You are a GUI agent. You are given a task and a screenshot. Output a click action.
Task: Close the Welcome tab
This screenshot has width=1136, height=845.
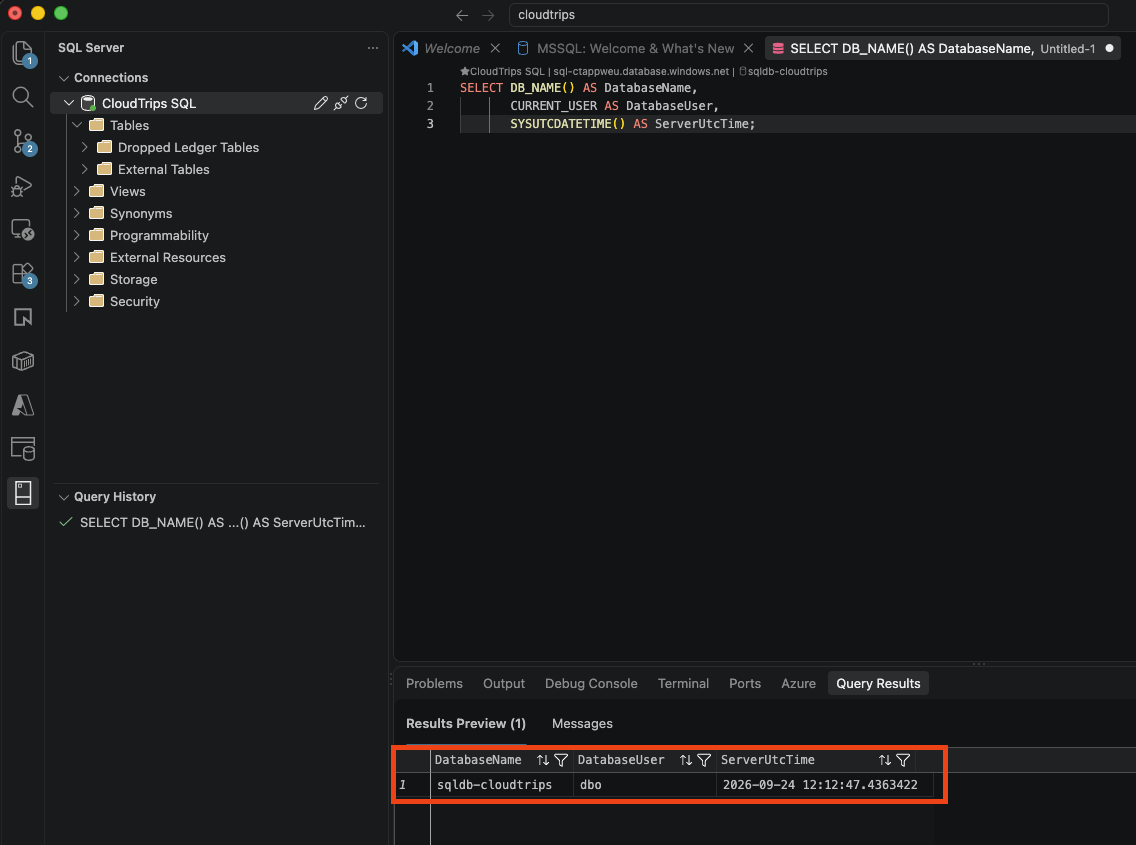point(495,48)
